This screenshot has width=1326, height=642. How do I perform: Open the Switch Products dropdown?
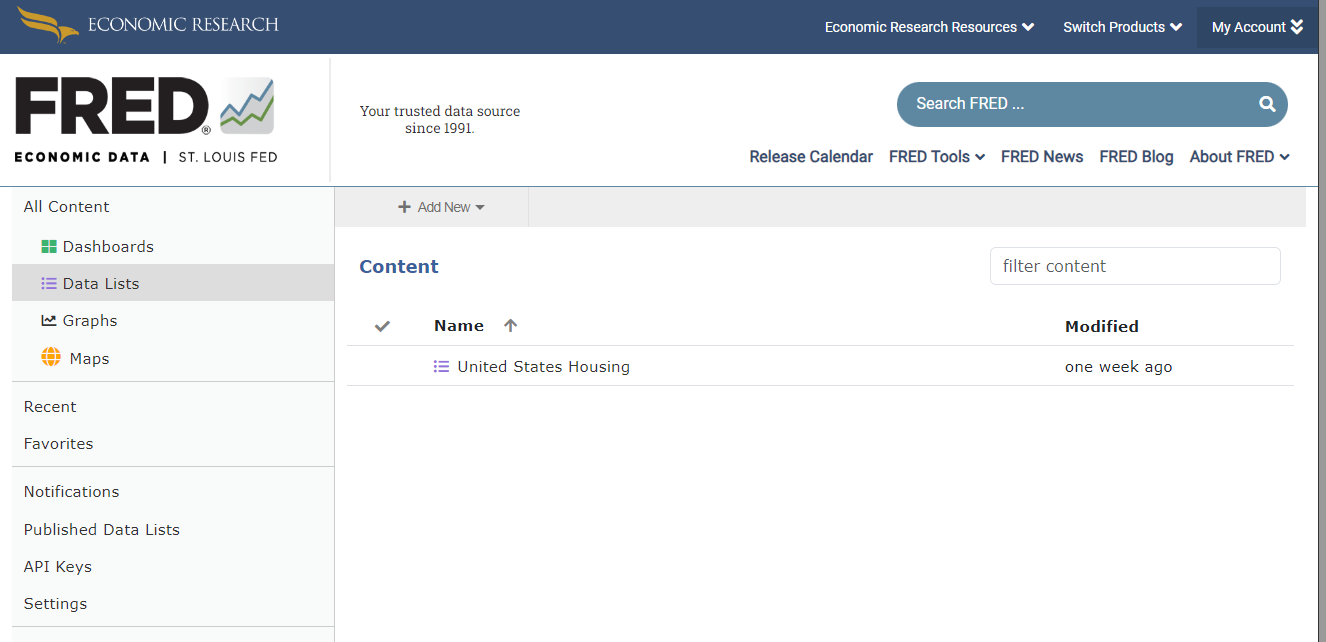pyautogui.click(x=1122, y=27)
